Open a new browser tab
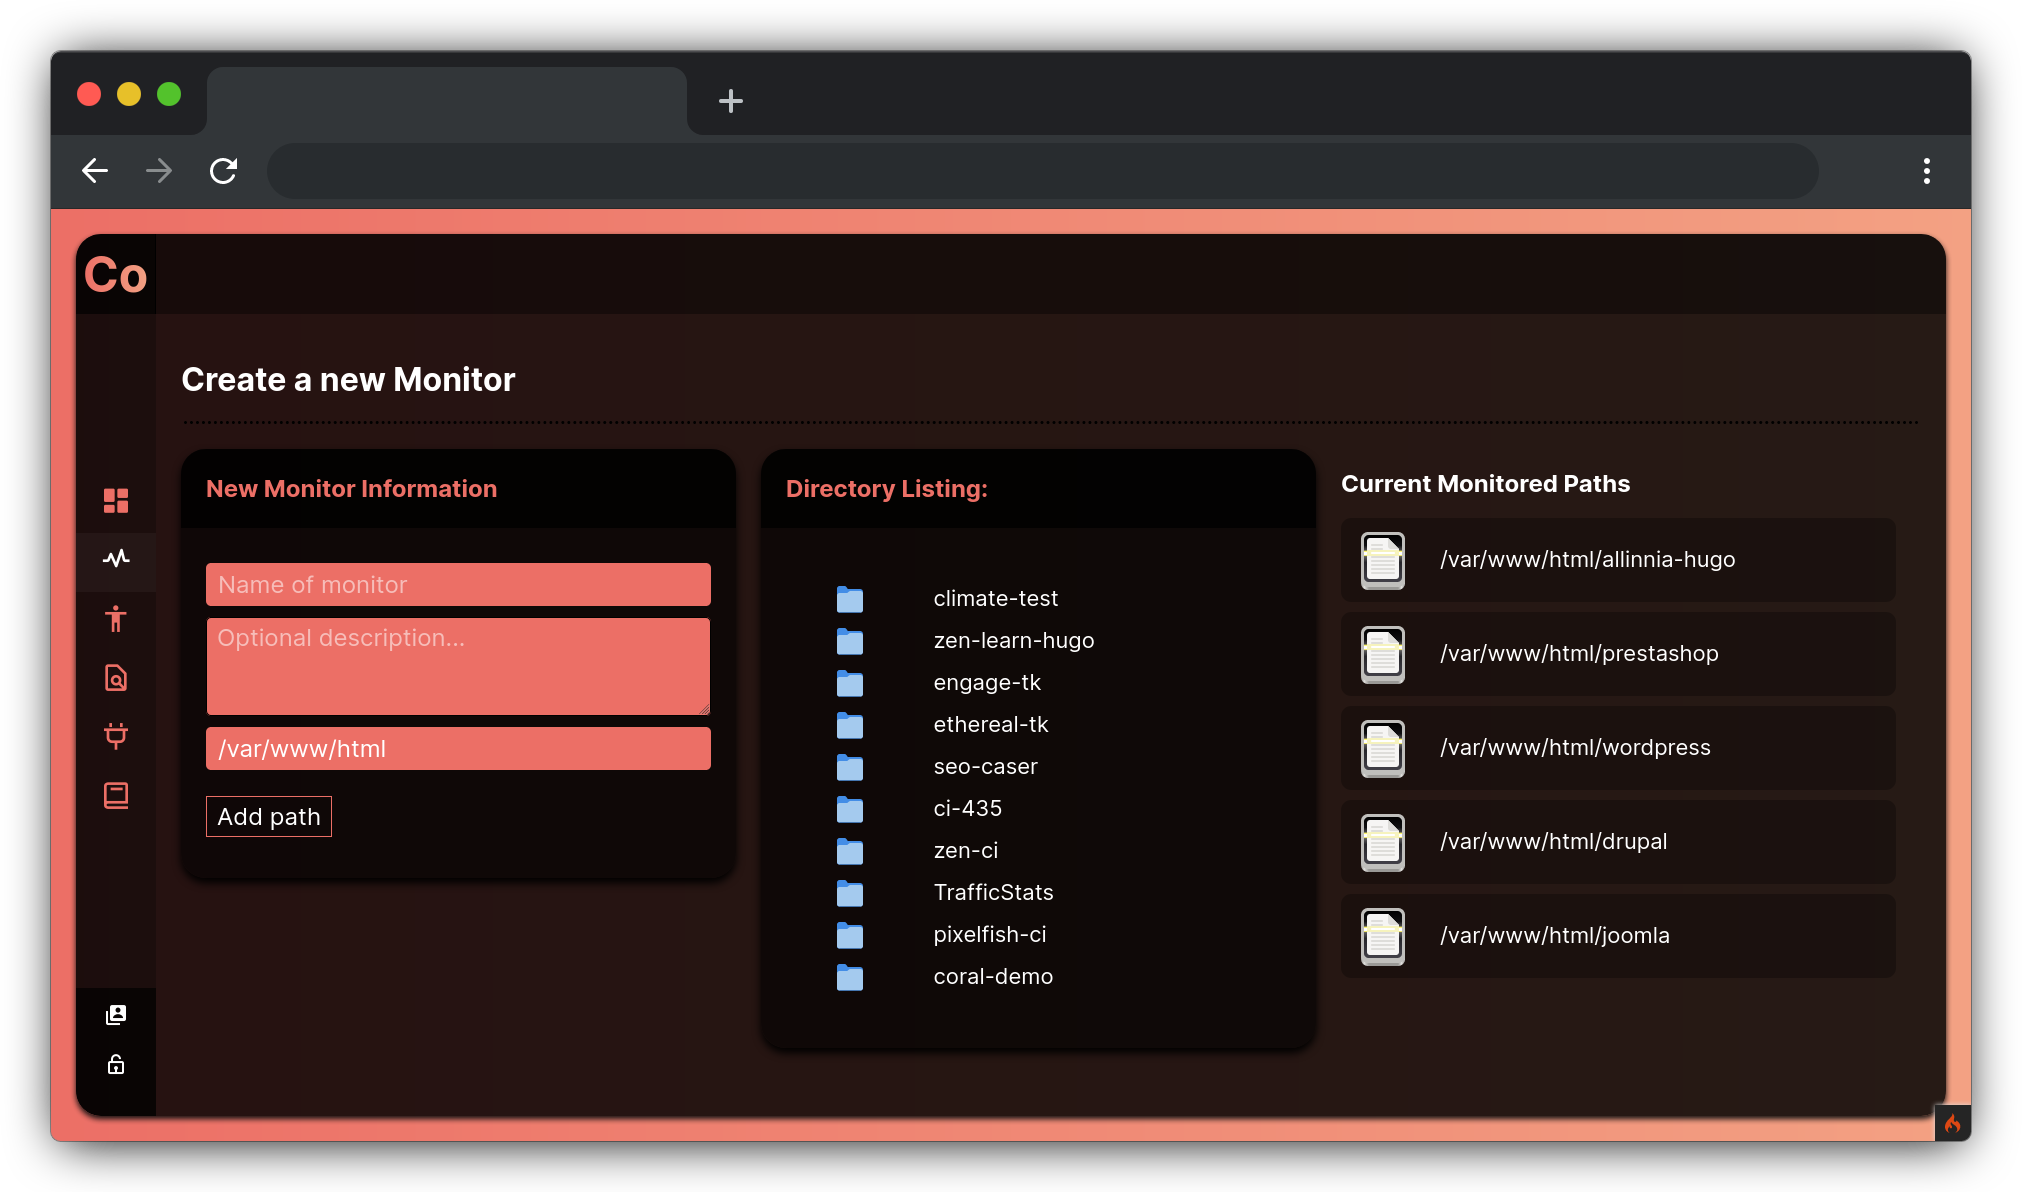 731,101
